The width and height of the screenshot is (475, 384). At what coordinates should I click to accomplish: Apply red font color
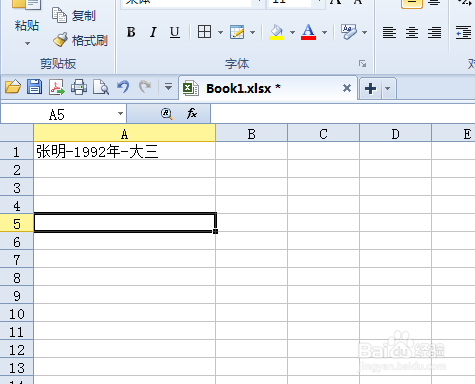click(308, 32)
